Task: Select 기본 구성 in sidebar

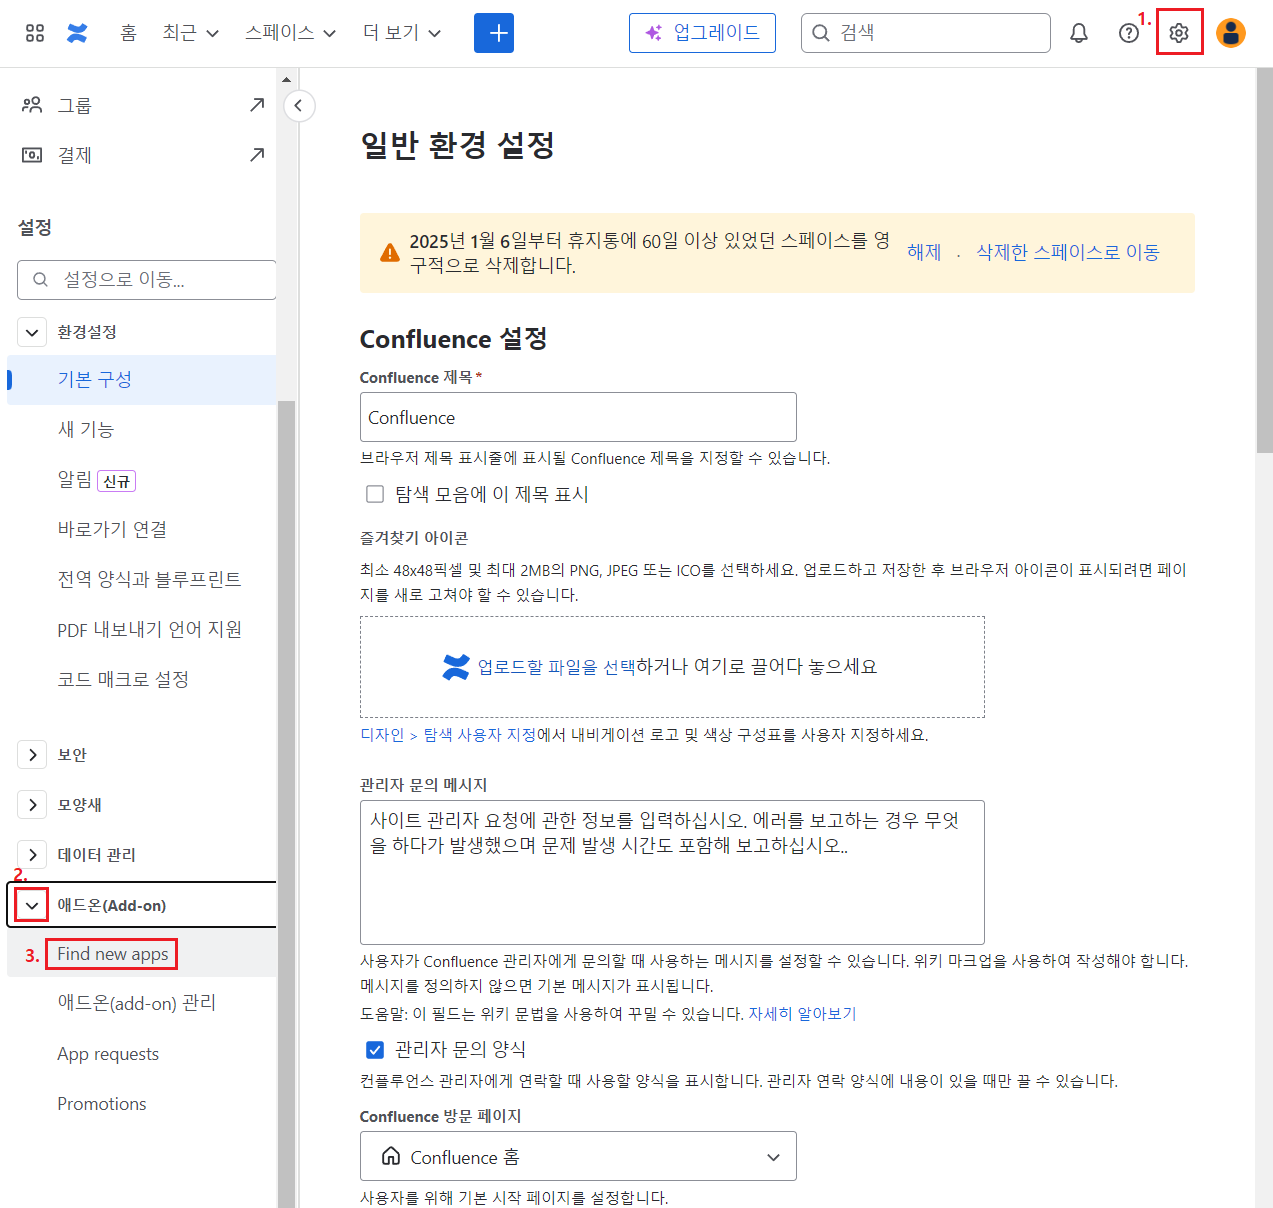Action: 141,380
